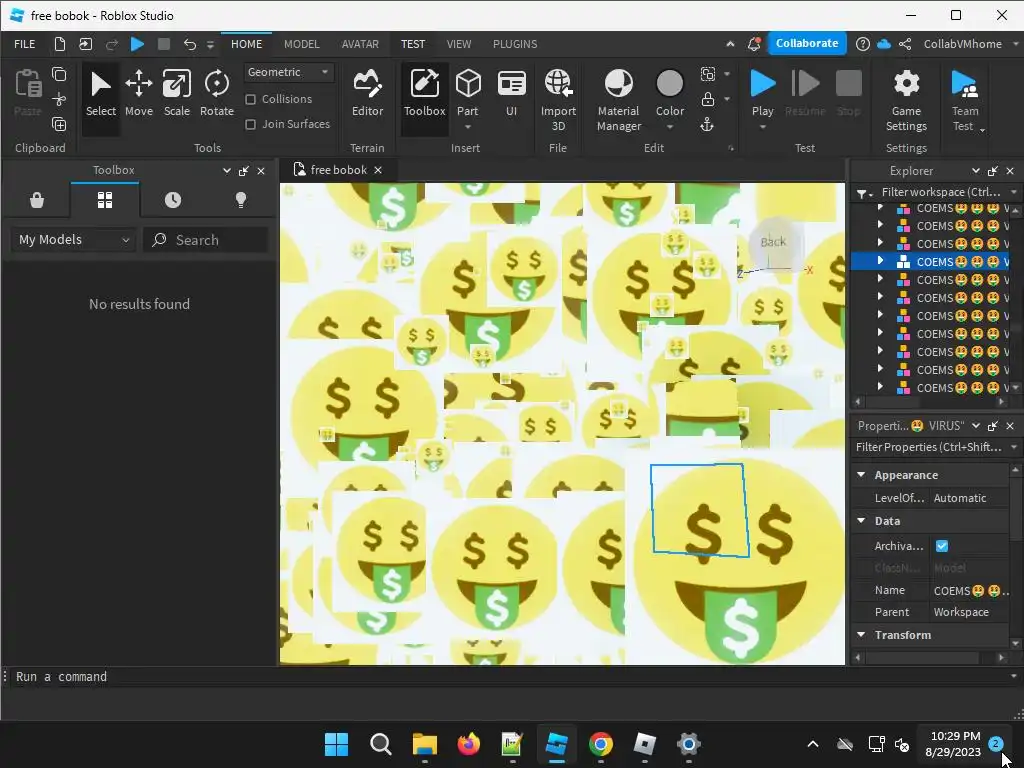Viewport: 1024px width, 768px height.
Task: Open Toolbox Marketplace bag tab
Action: (x=37, y=200)
